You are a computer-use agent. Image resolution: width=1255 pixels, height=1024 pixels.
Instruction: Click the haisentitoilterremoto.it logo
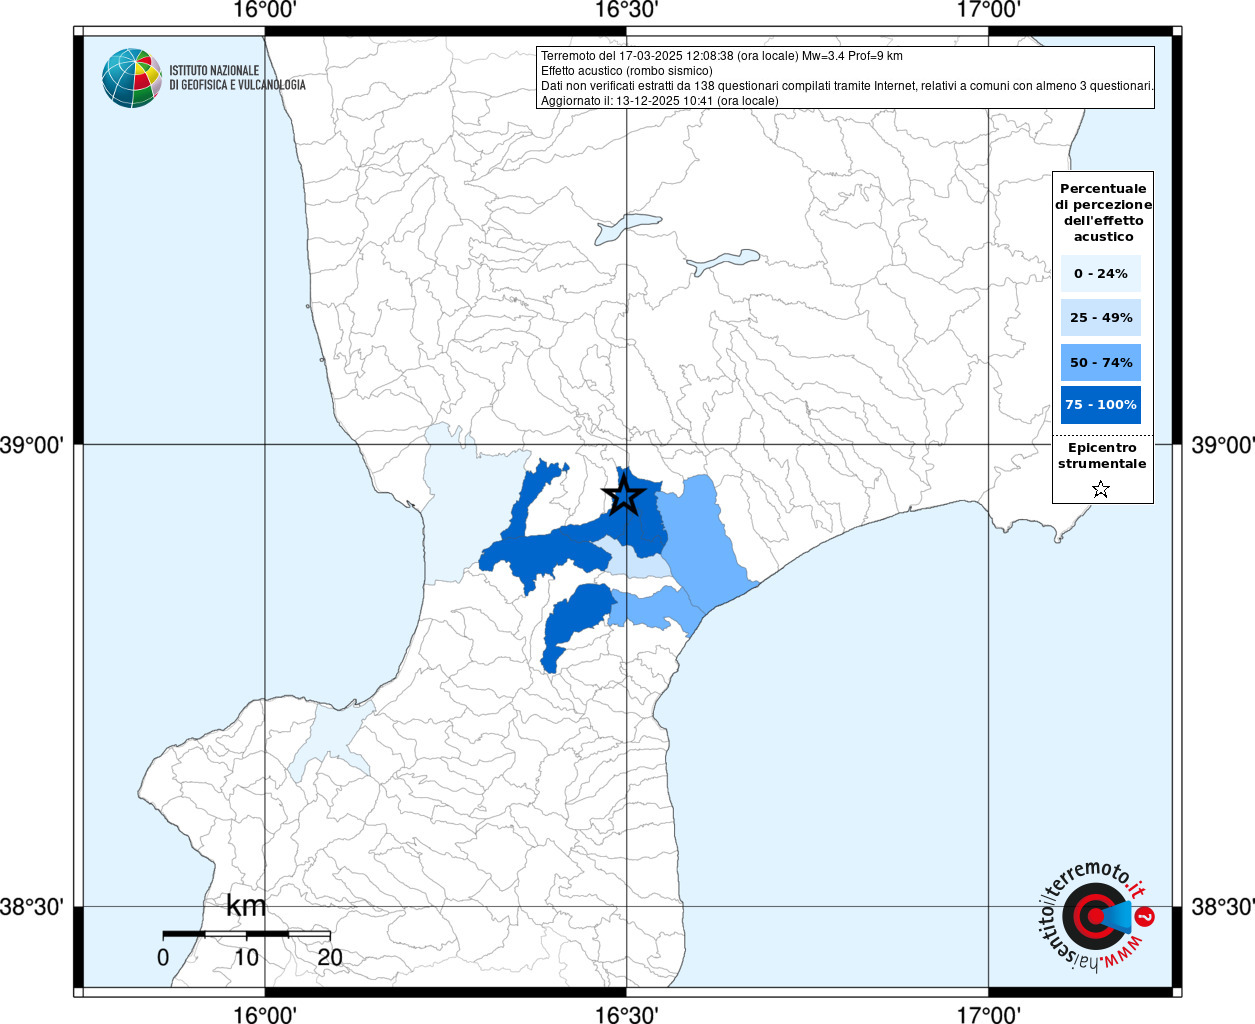[1096, 916]
